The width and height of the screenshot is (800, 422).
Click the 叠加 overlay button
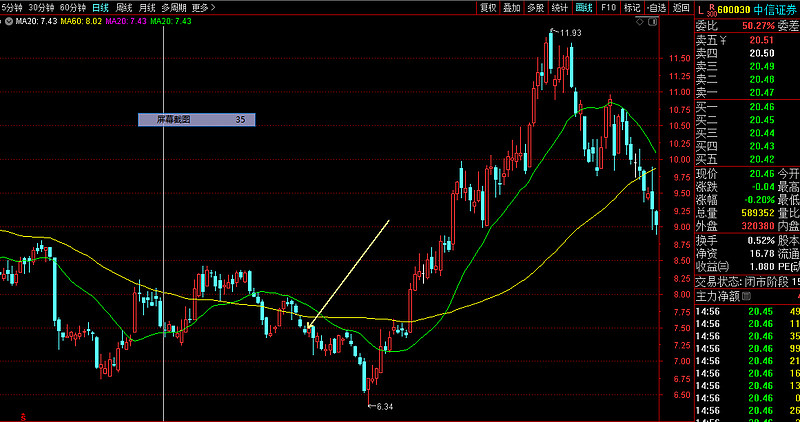[x=512, y=8]
